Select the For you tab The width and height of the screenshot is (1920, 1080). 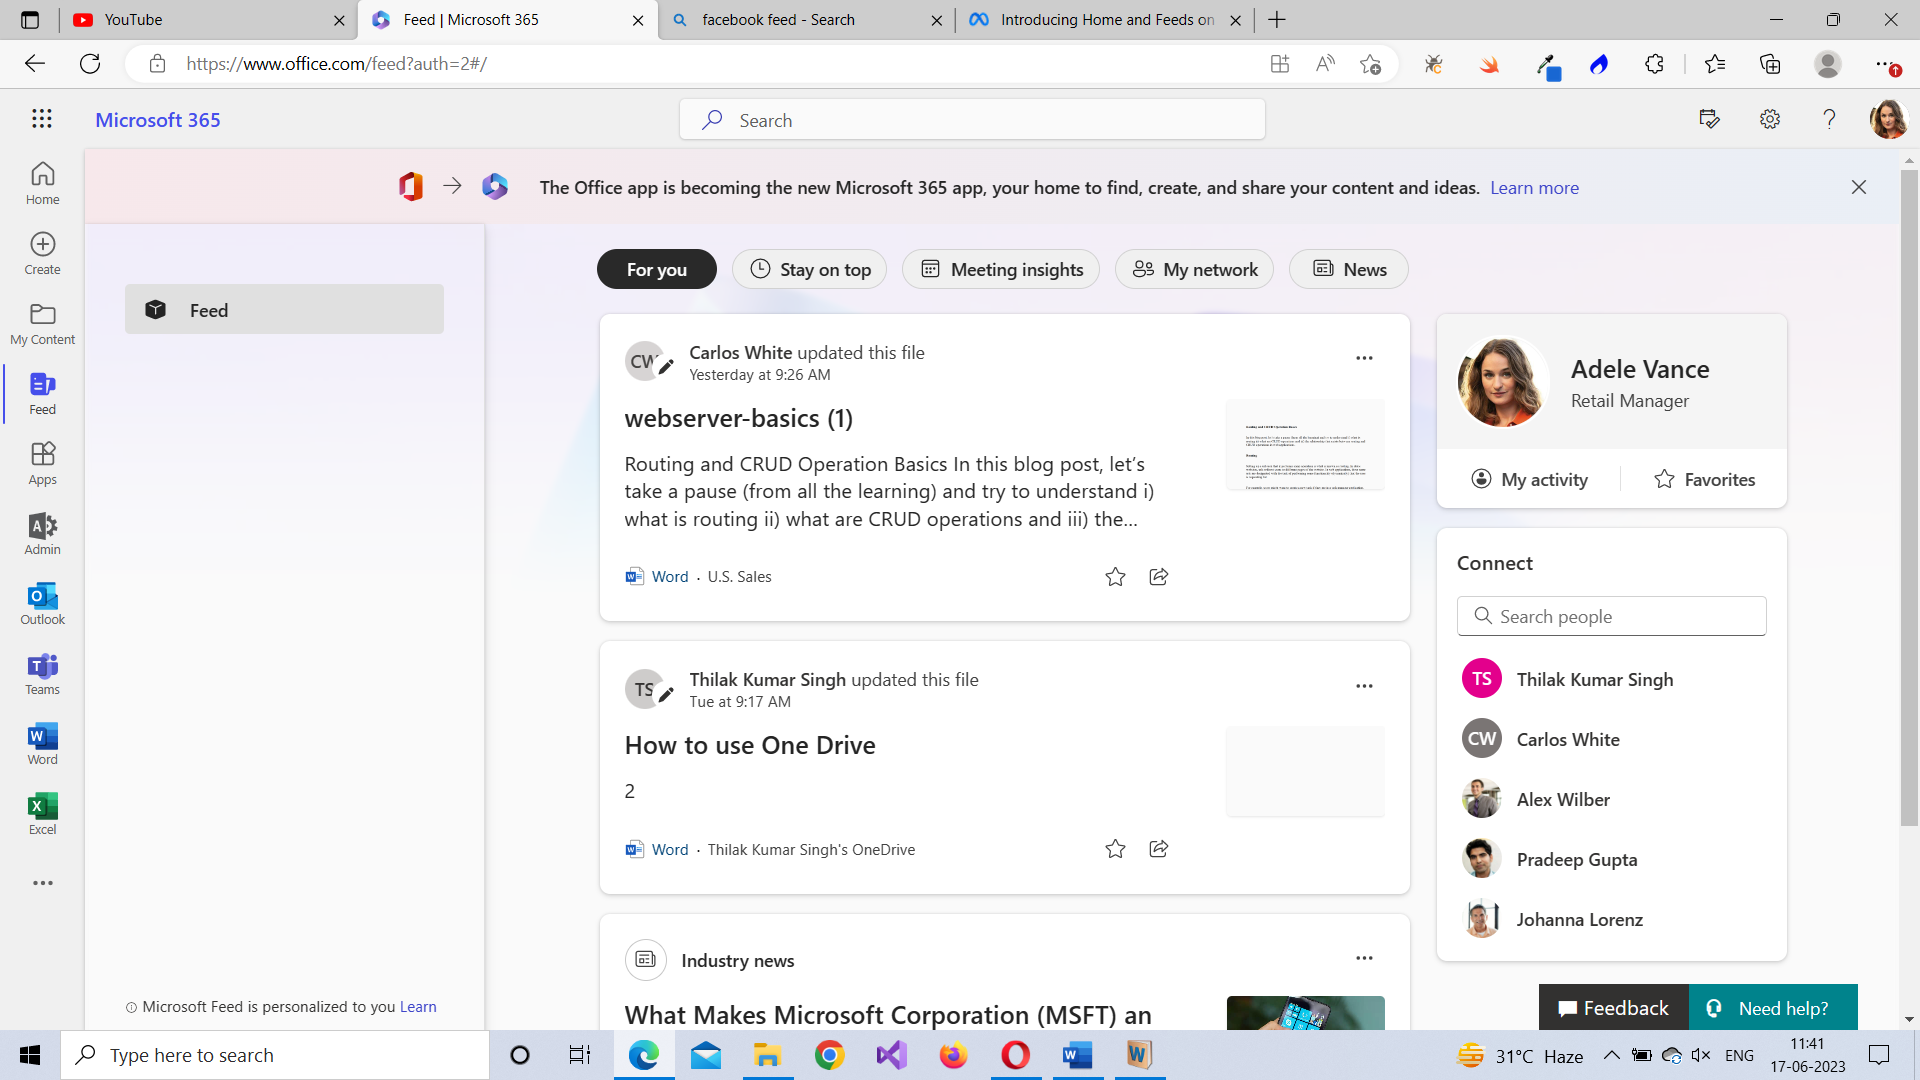(x=656, y=269)
